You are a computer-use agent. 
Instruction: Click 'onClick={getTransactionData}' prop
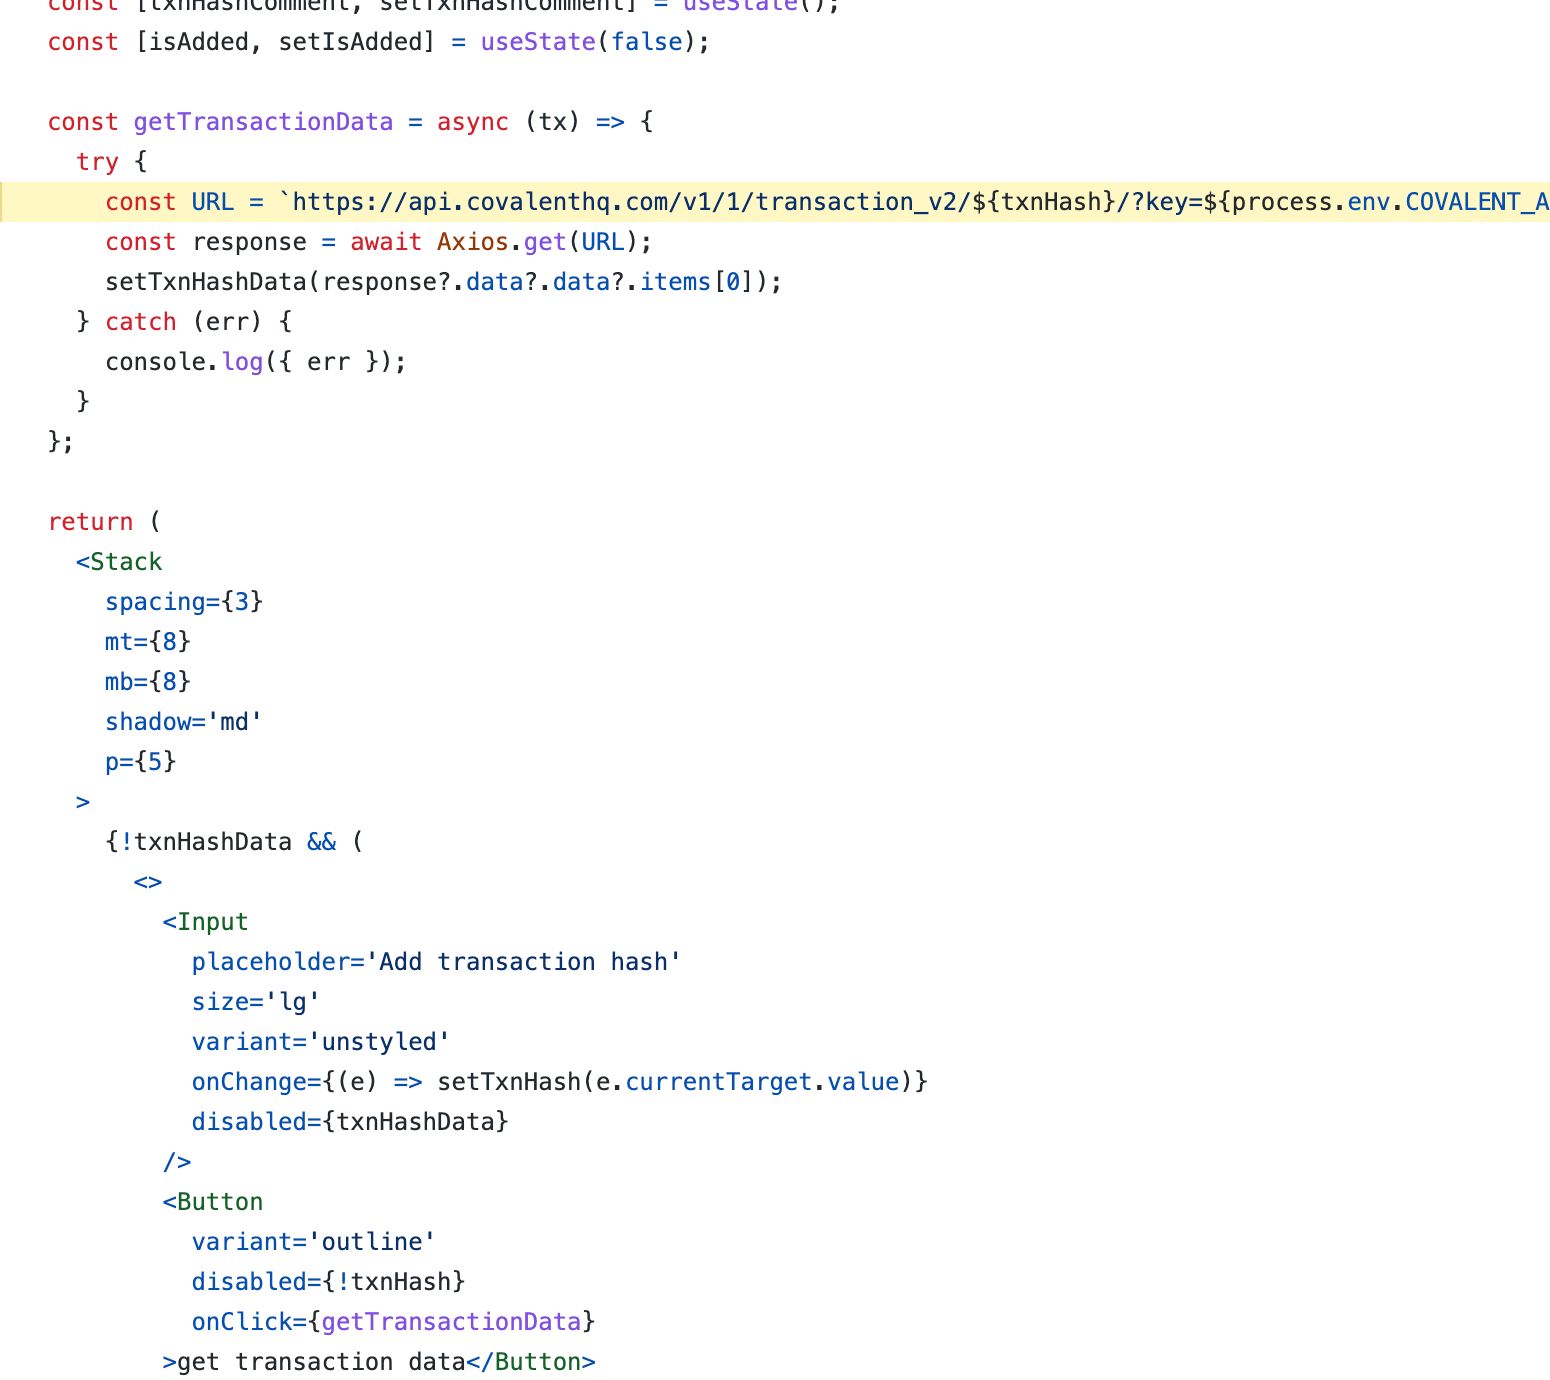[394, 1322]
